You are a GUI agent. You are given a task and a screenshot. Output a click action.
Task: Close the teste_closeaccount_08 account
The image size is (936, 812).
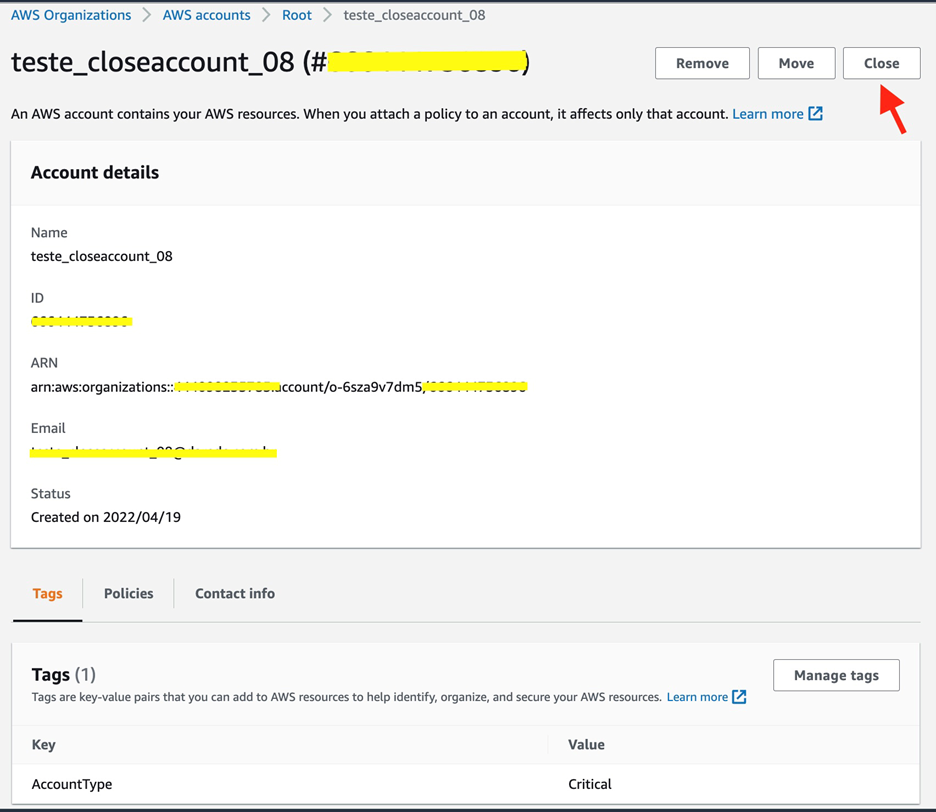coord(882,63)
